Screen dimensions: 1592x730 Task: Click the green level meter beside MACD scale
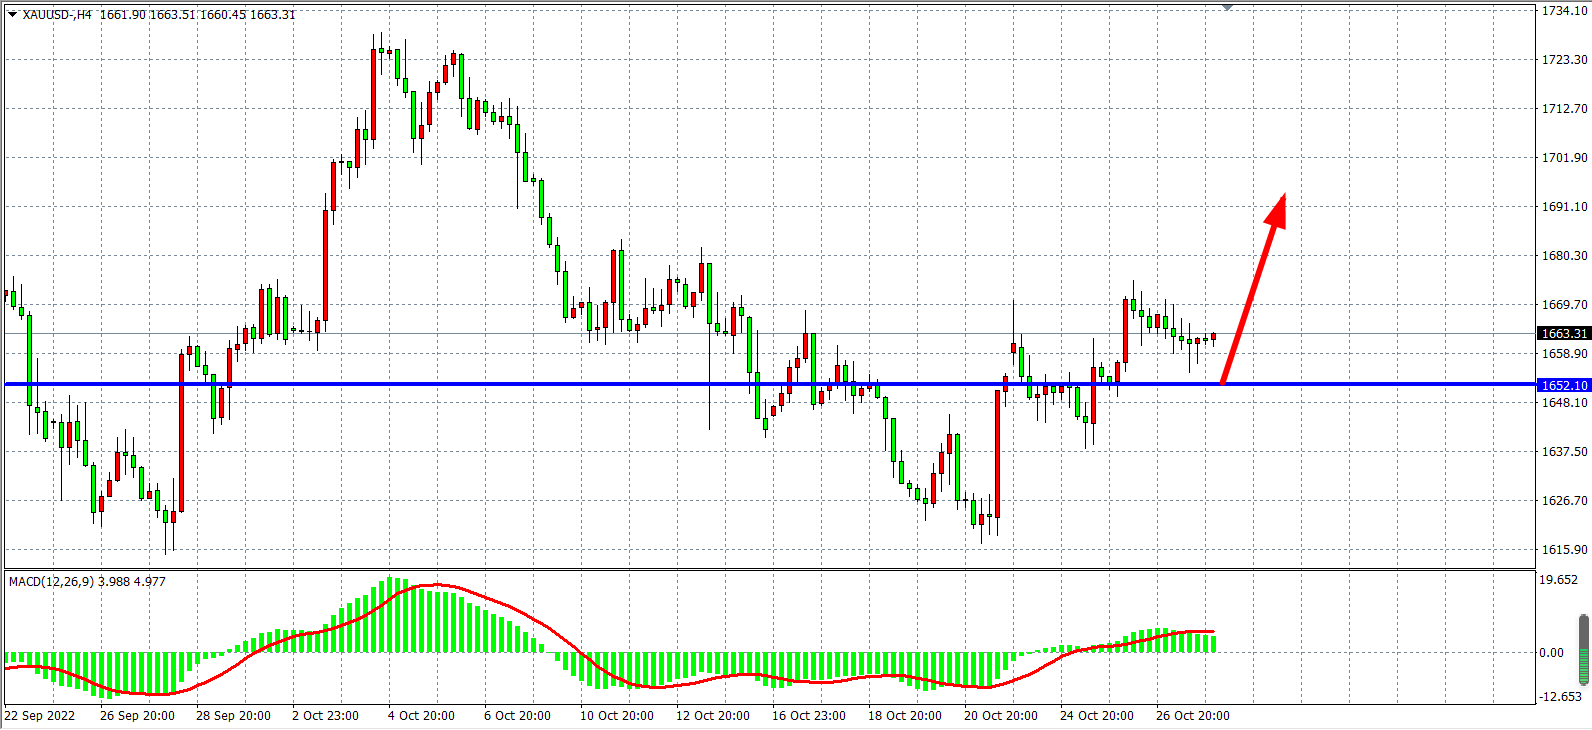[x=1583, y=650]
